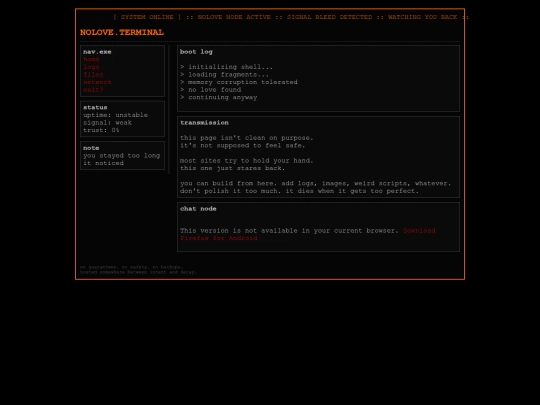Click 'you stayed too long' note text
The image size is (540, 405).
pyautogui.click(x=122, y=155)
